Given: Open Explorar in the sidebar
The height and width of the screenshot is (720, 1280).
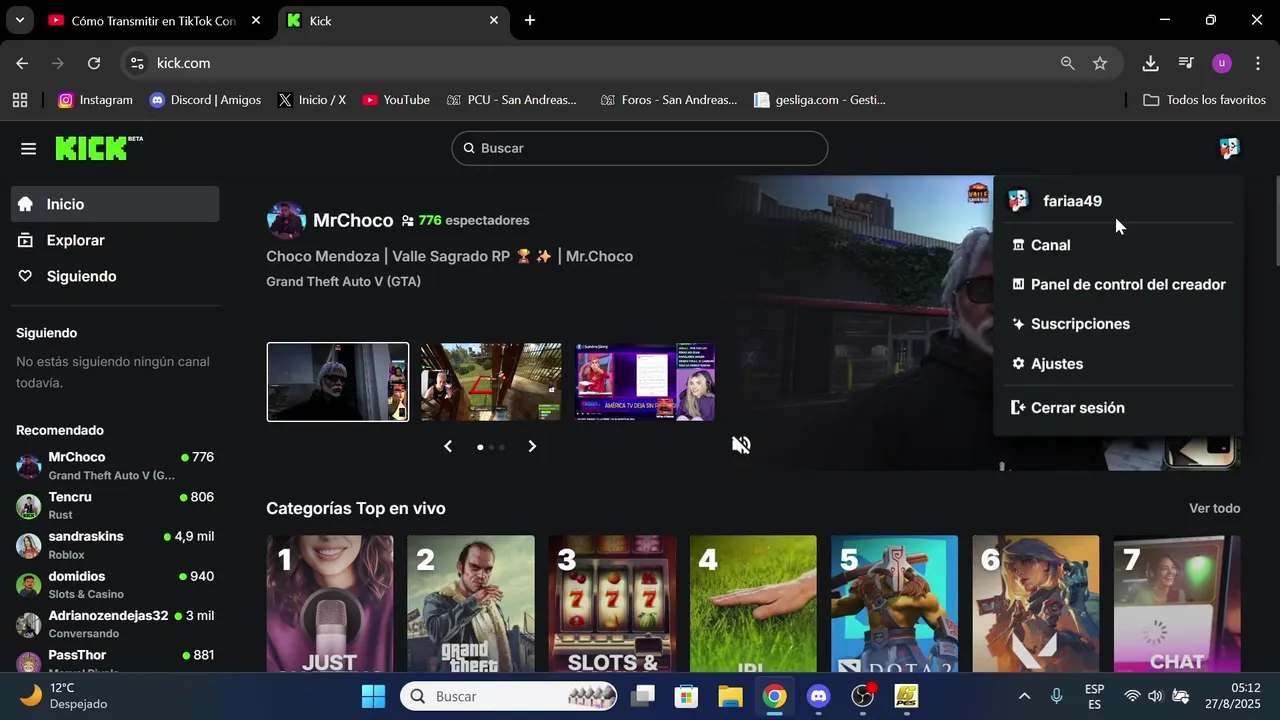Looking at the screenshot, I should (x=115, y=240).
